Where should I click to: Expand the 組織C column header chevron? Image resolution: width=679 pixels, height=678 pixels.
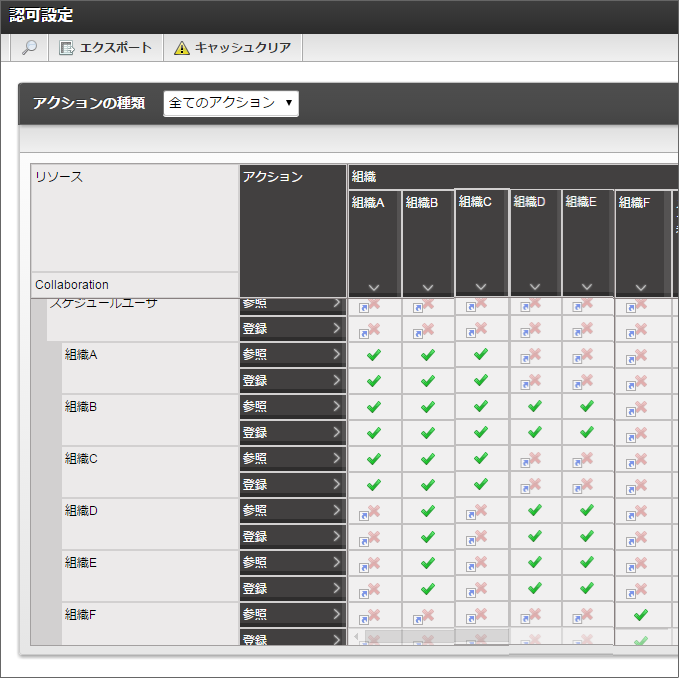click(481, 286)
